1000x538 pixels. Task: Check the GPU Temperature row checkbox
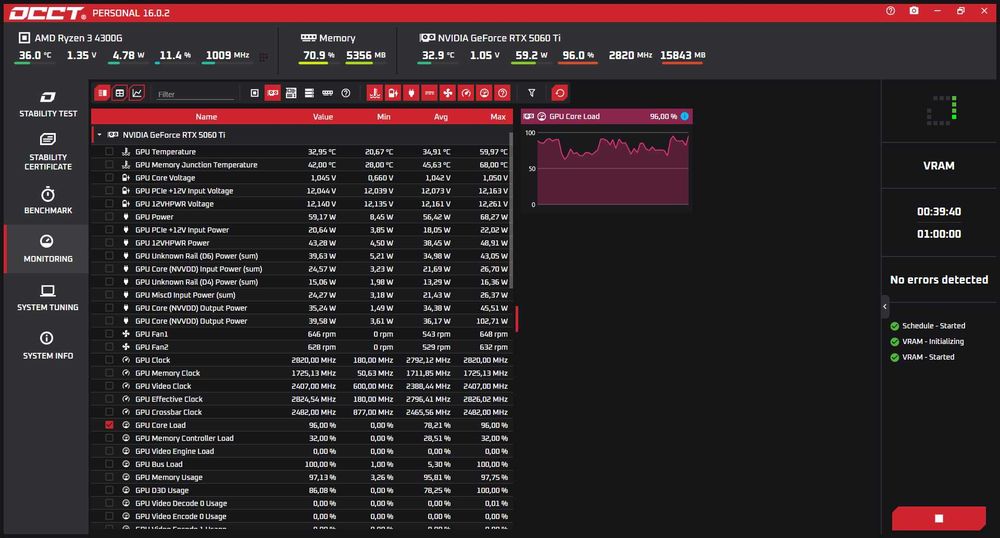tap(109, 152)
